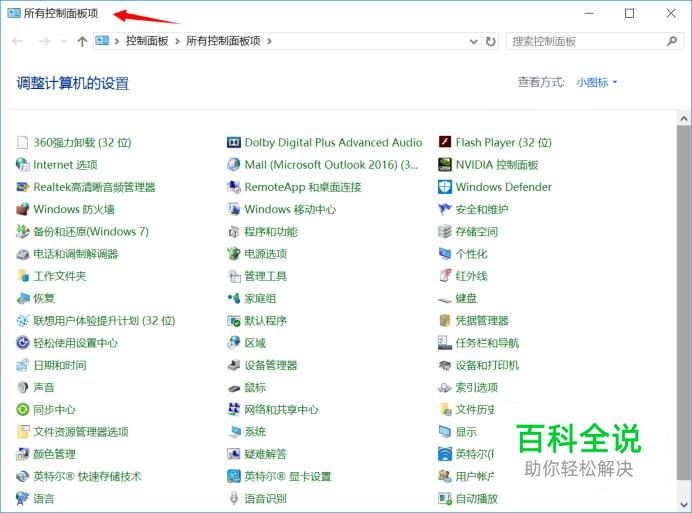Click the 网络和共享中心 icon
692x513 pixels.
233,410
